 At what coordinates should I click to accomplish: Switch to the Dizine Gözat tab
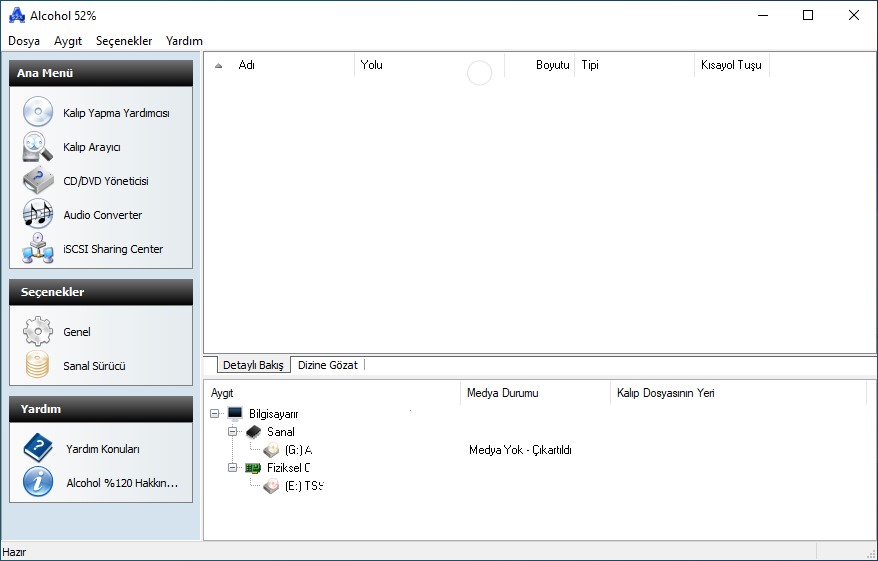[328, 365]
